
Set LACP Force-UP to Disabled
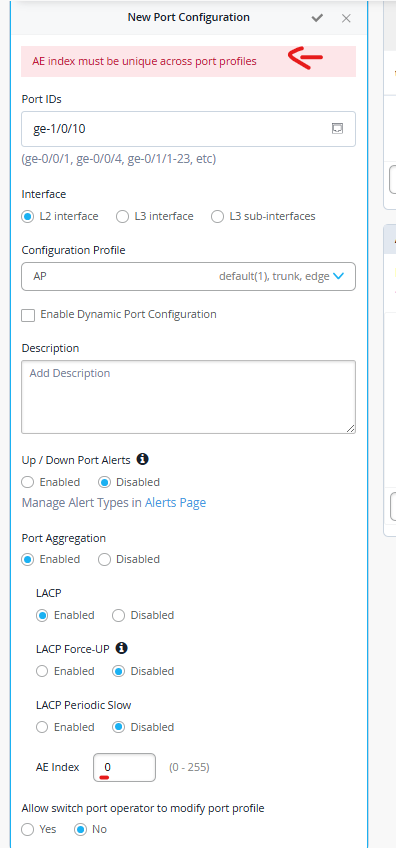coord(118,671)
